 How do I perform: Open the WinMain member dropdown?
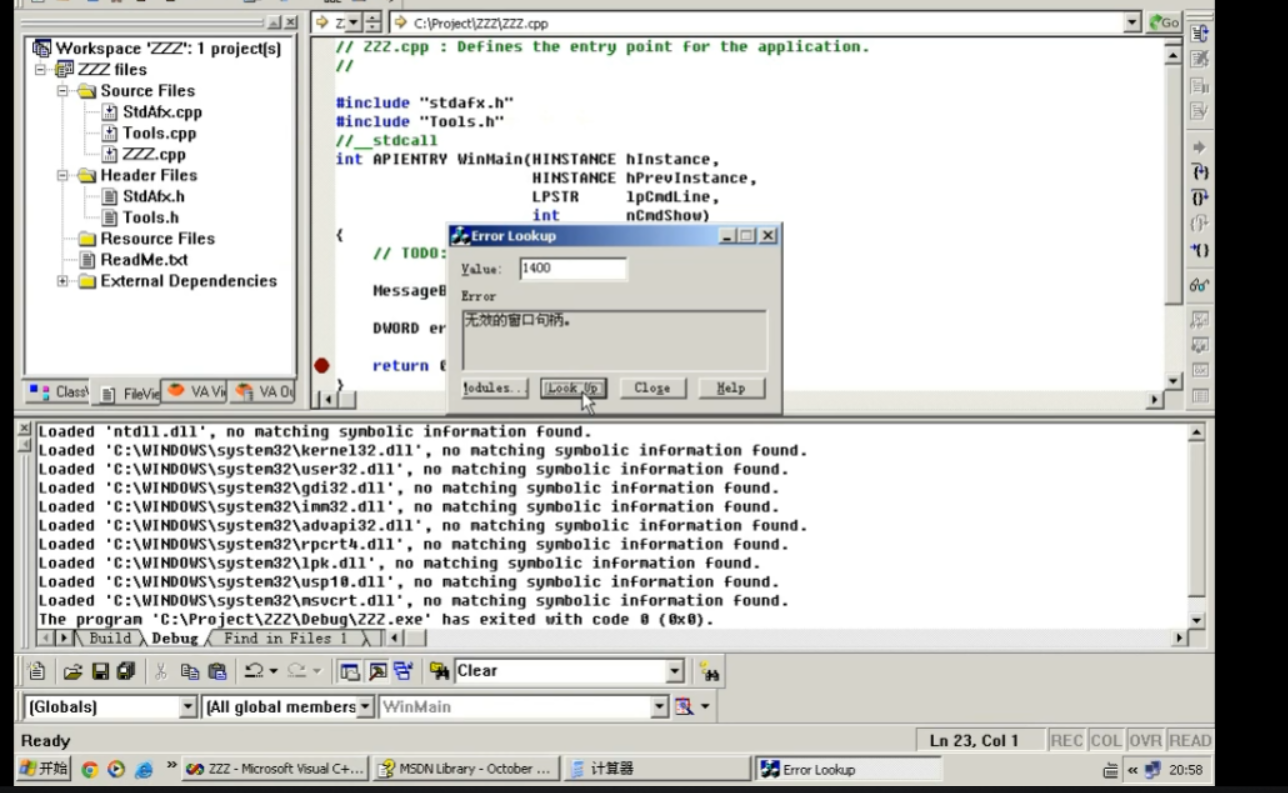tap(660, 707)
